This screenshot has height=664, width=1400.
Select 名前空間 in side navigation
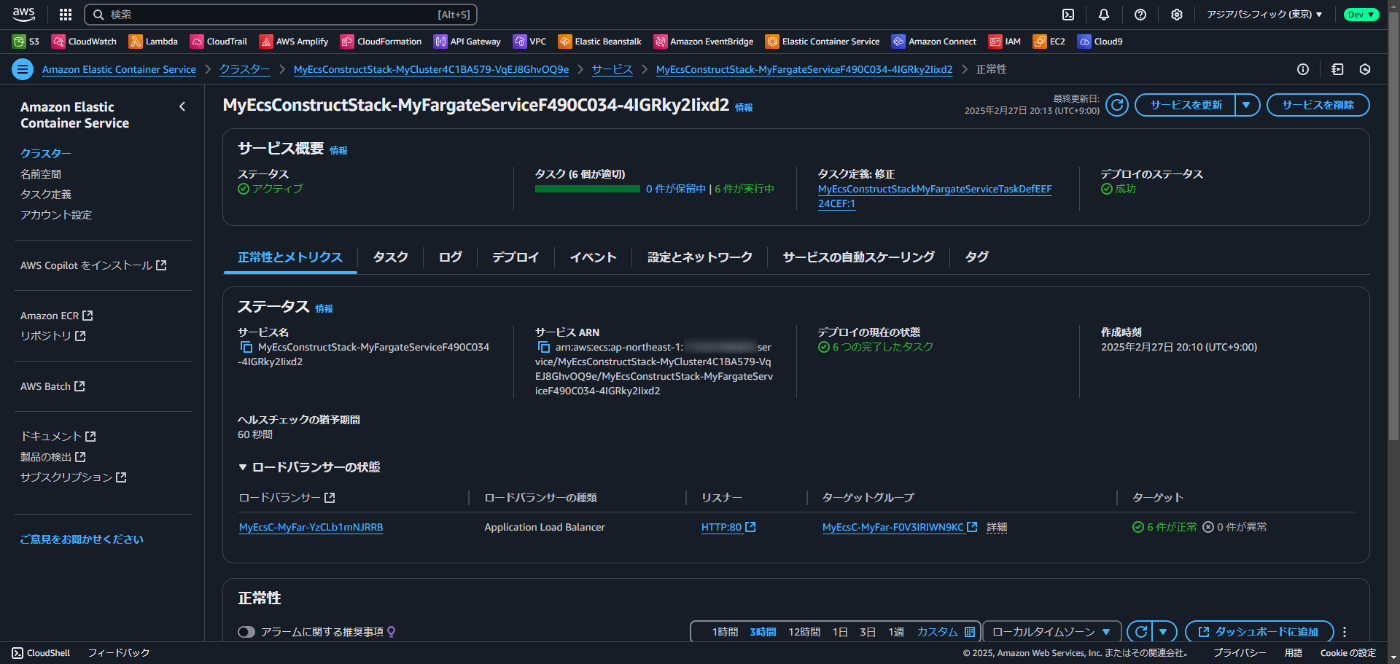41,174
